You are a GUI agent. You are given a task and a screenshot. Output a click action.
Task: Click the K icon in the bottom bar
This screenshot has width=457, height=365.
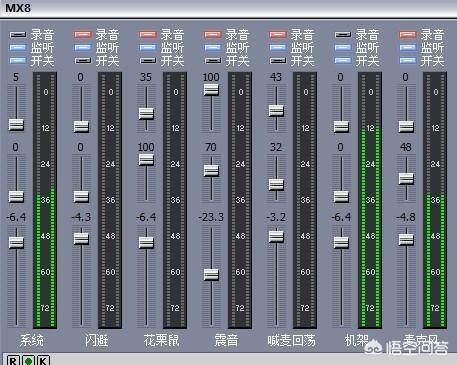43,360
